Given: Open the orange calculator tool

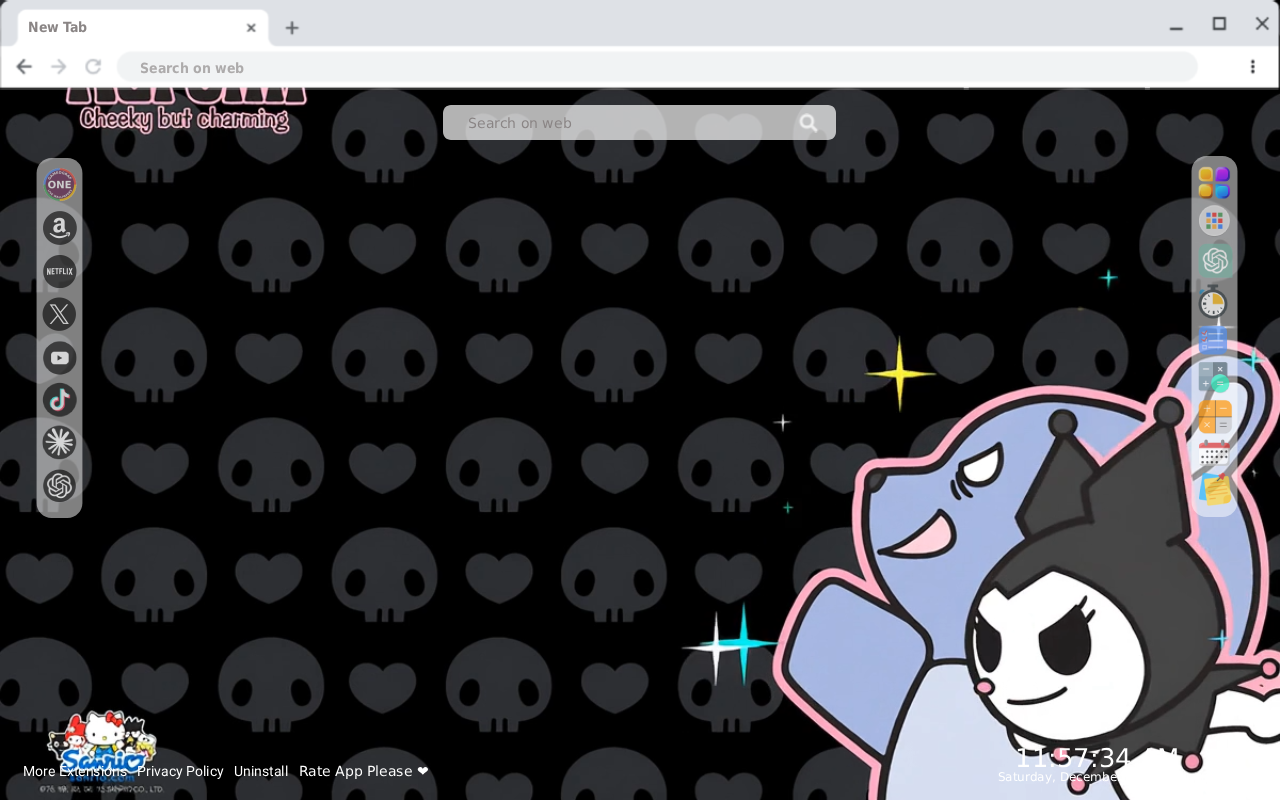Looking at the screenshot, I should pyautogui.click(x=1215, y=416).
